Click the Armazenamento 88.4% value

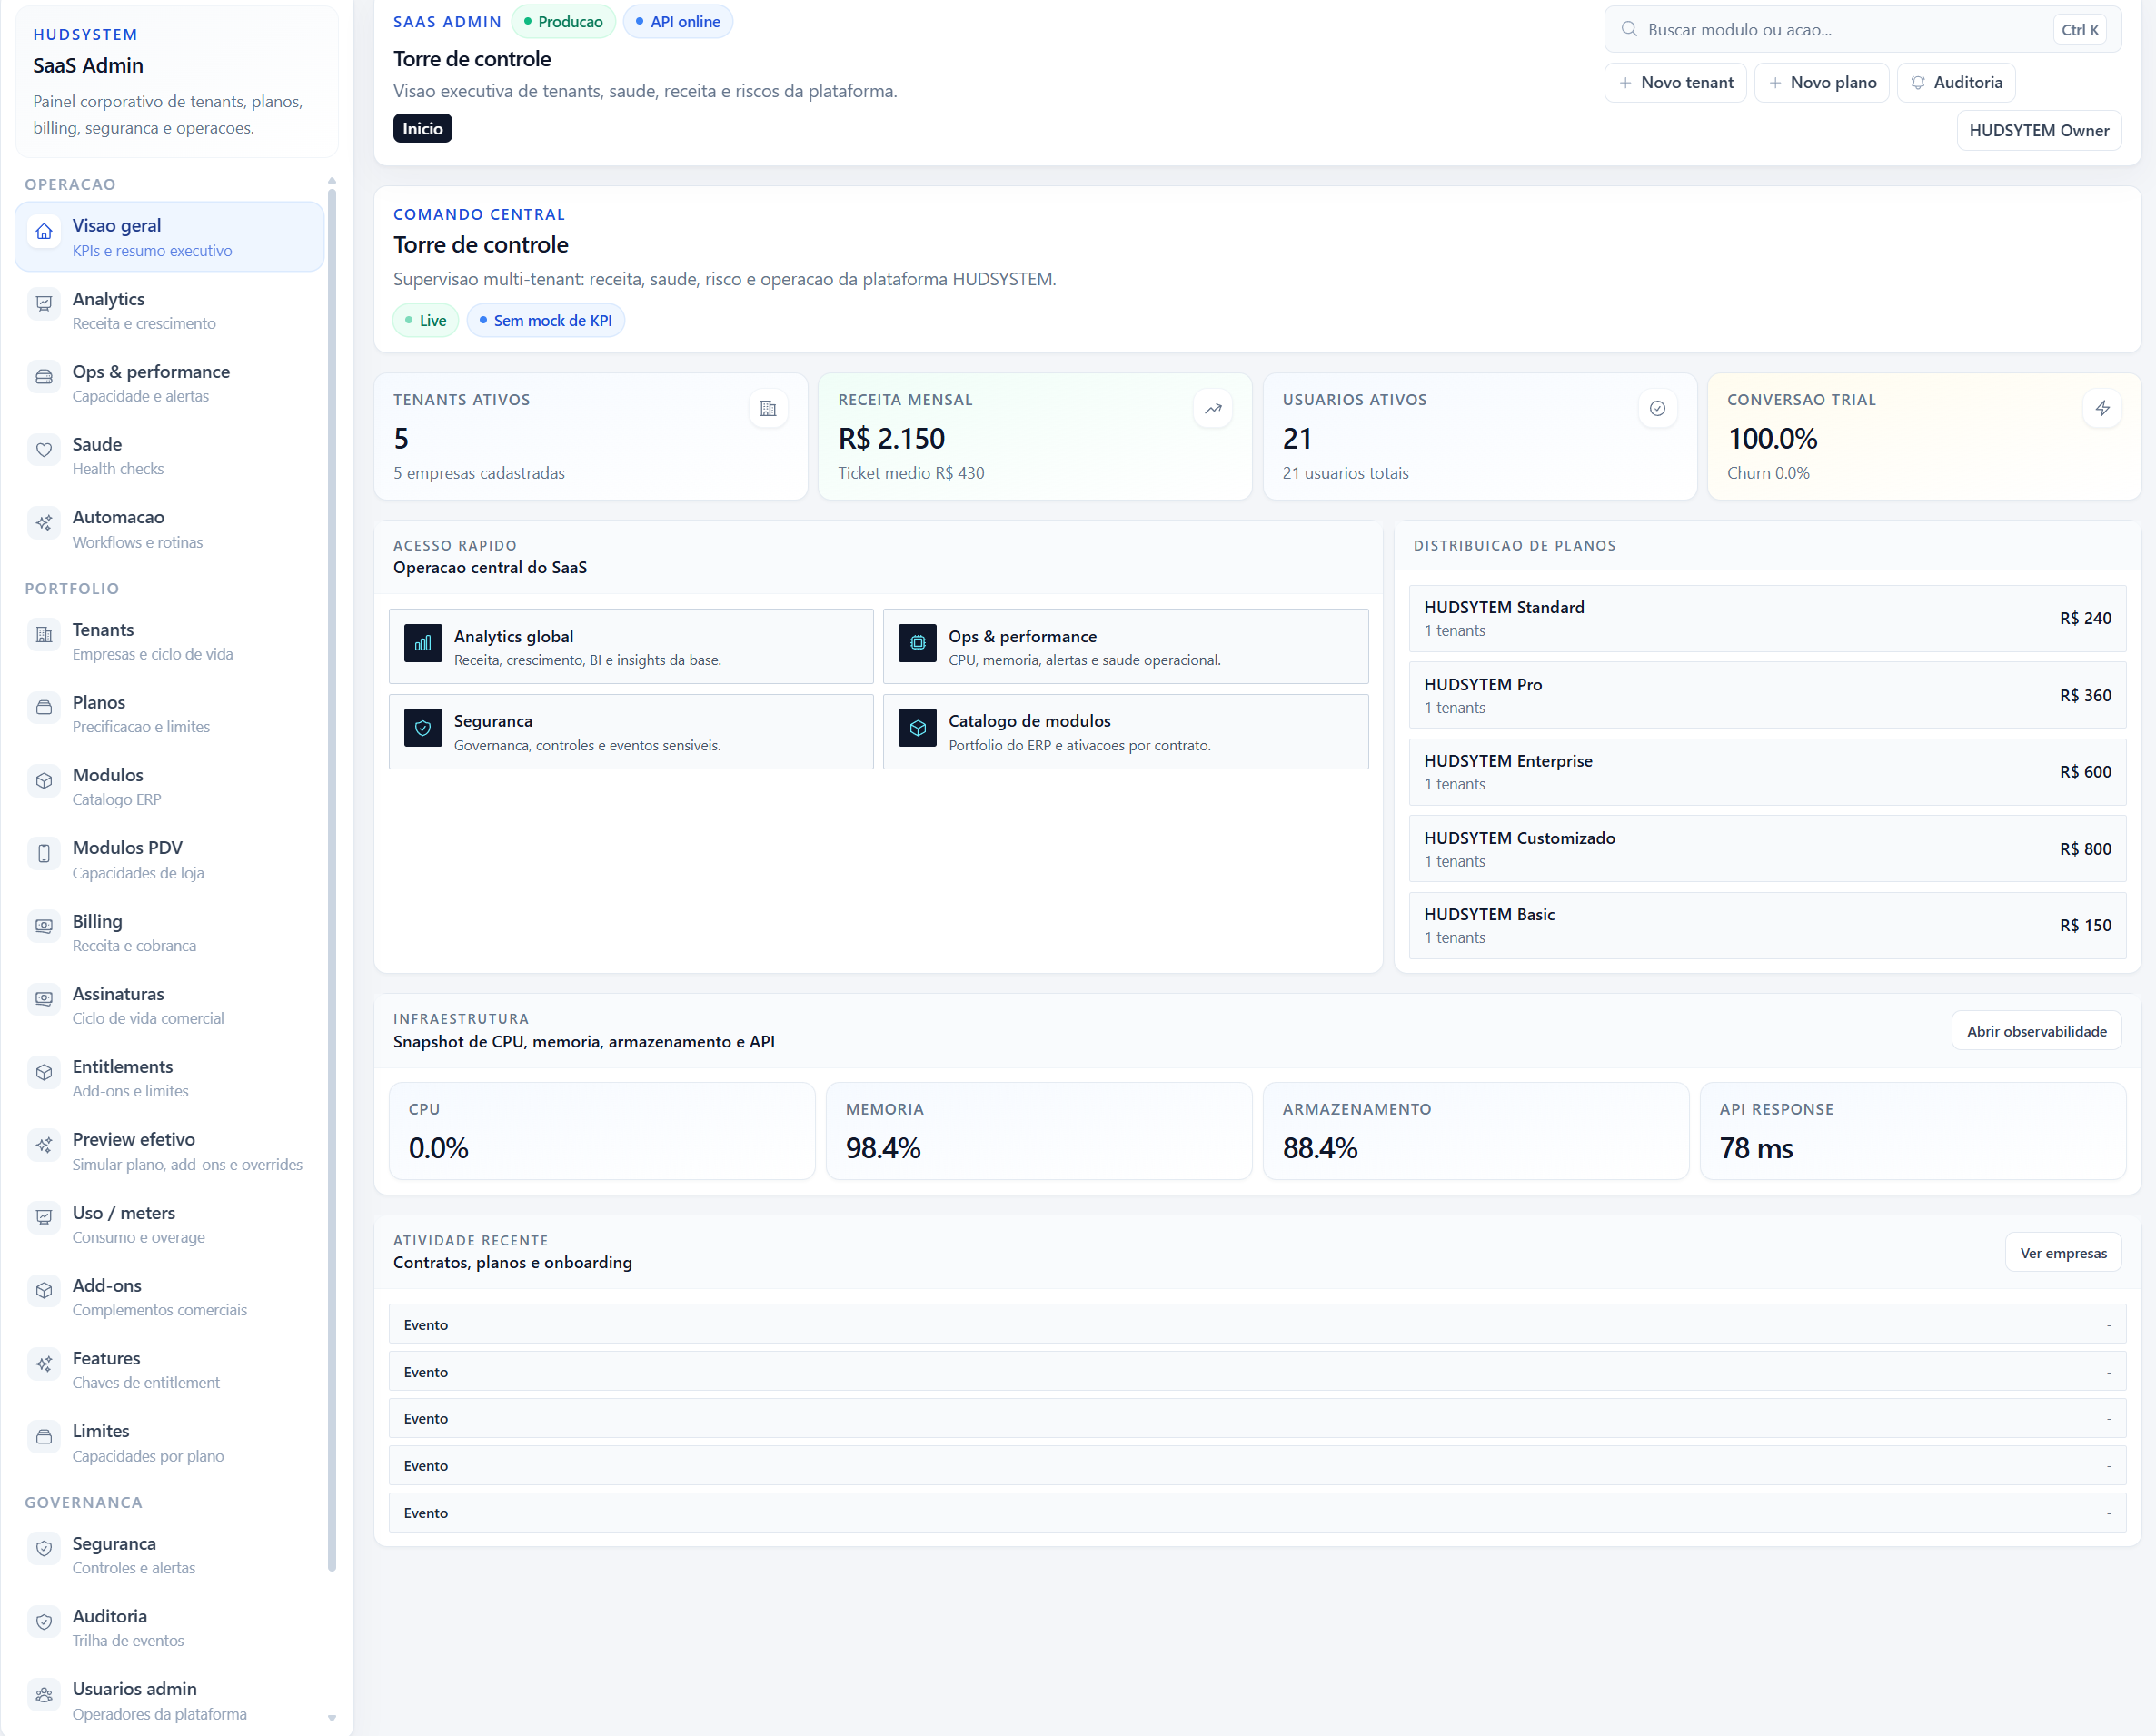point(1319,1148)
